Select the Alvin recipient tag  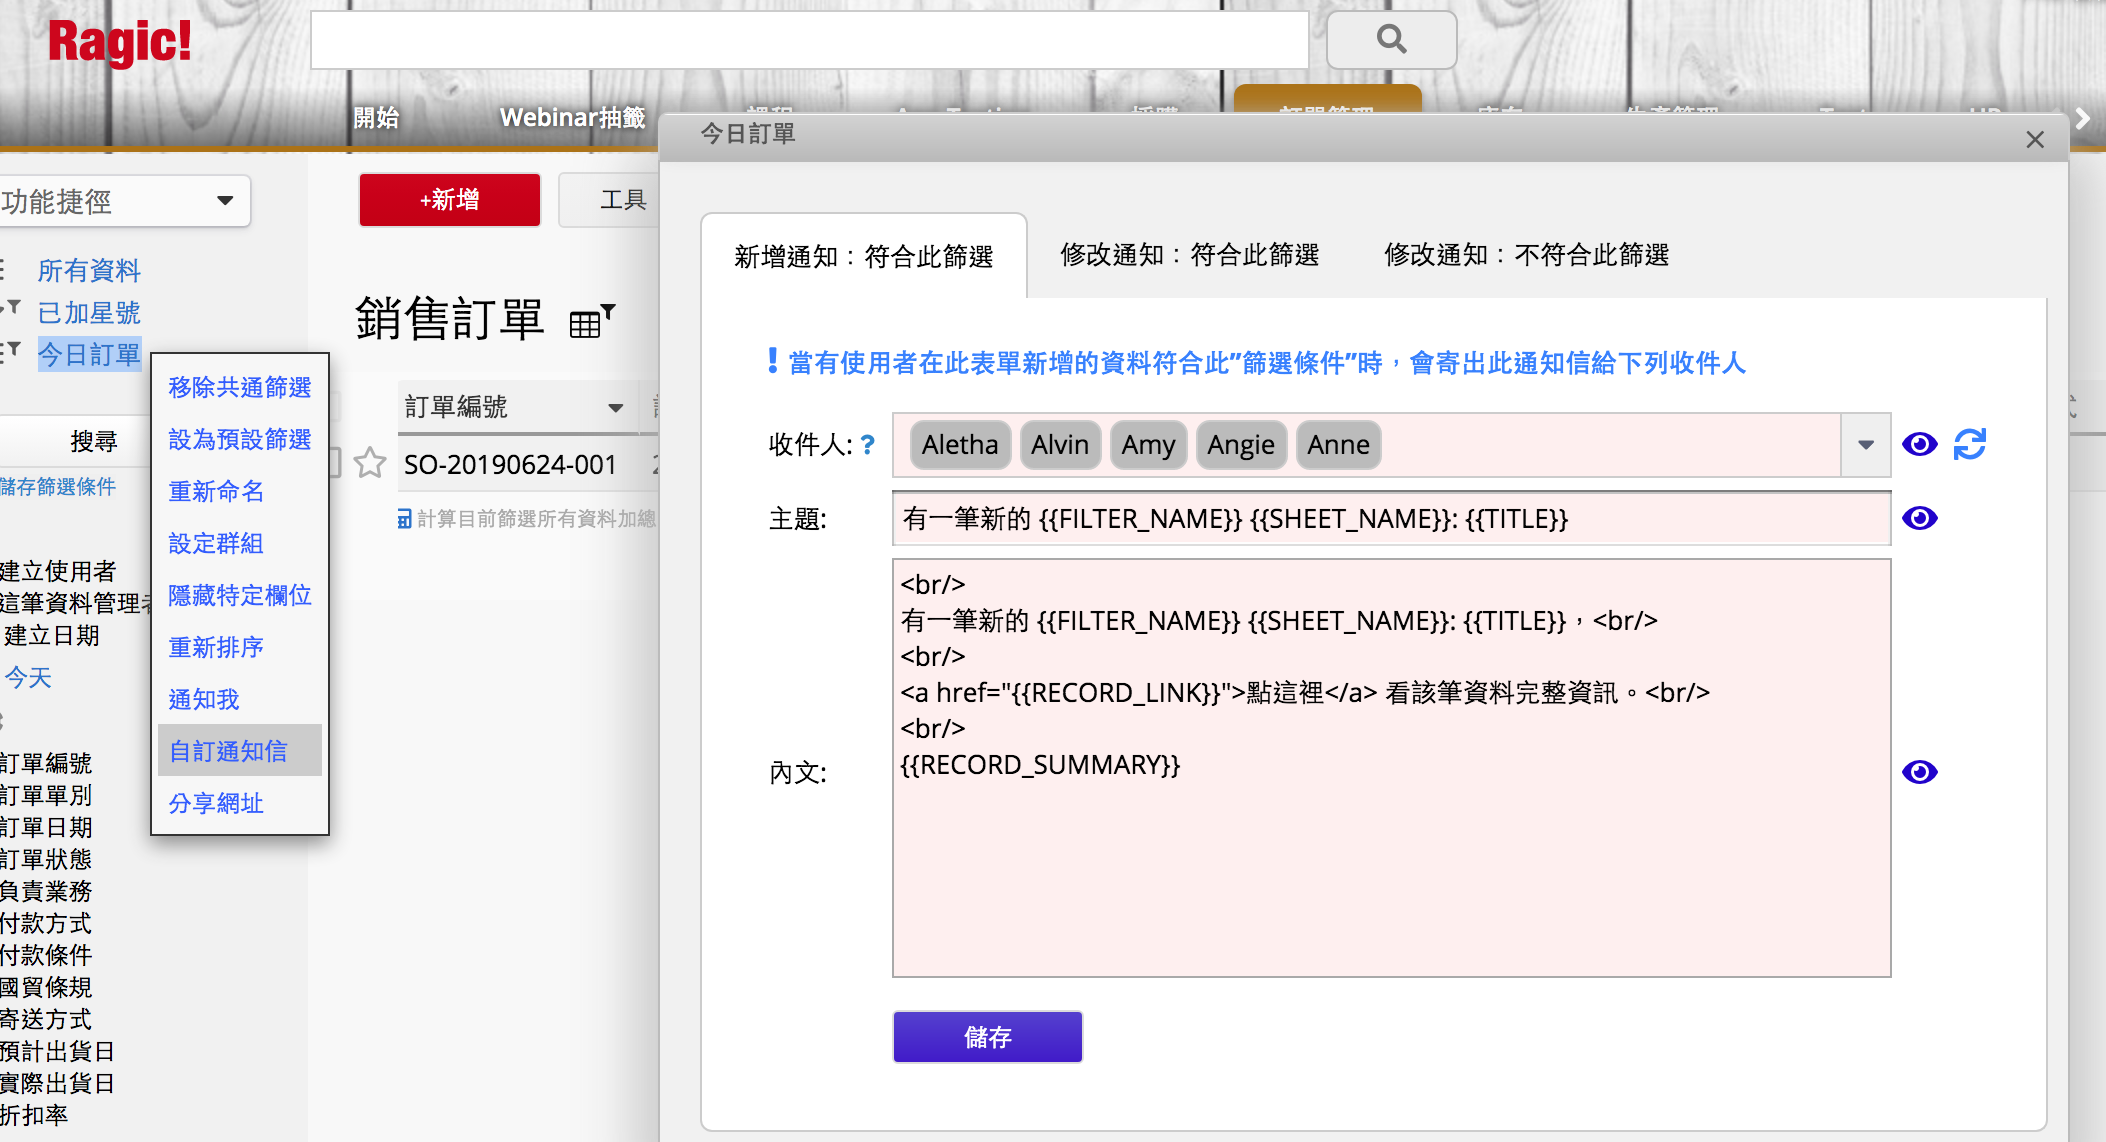tap(1060, 445)
